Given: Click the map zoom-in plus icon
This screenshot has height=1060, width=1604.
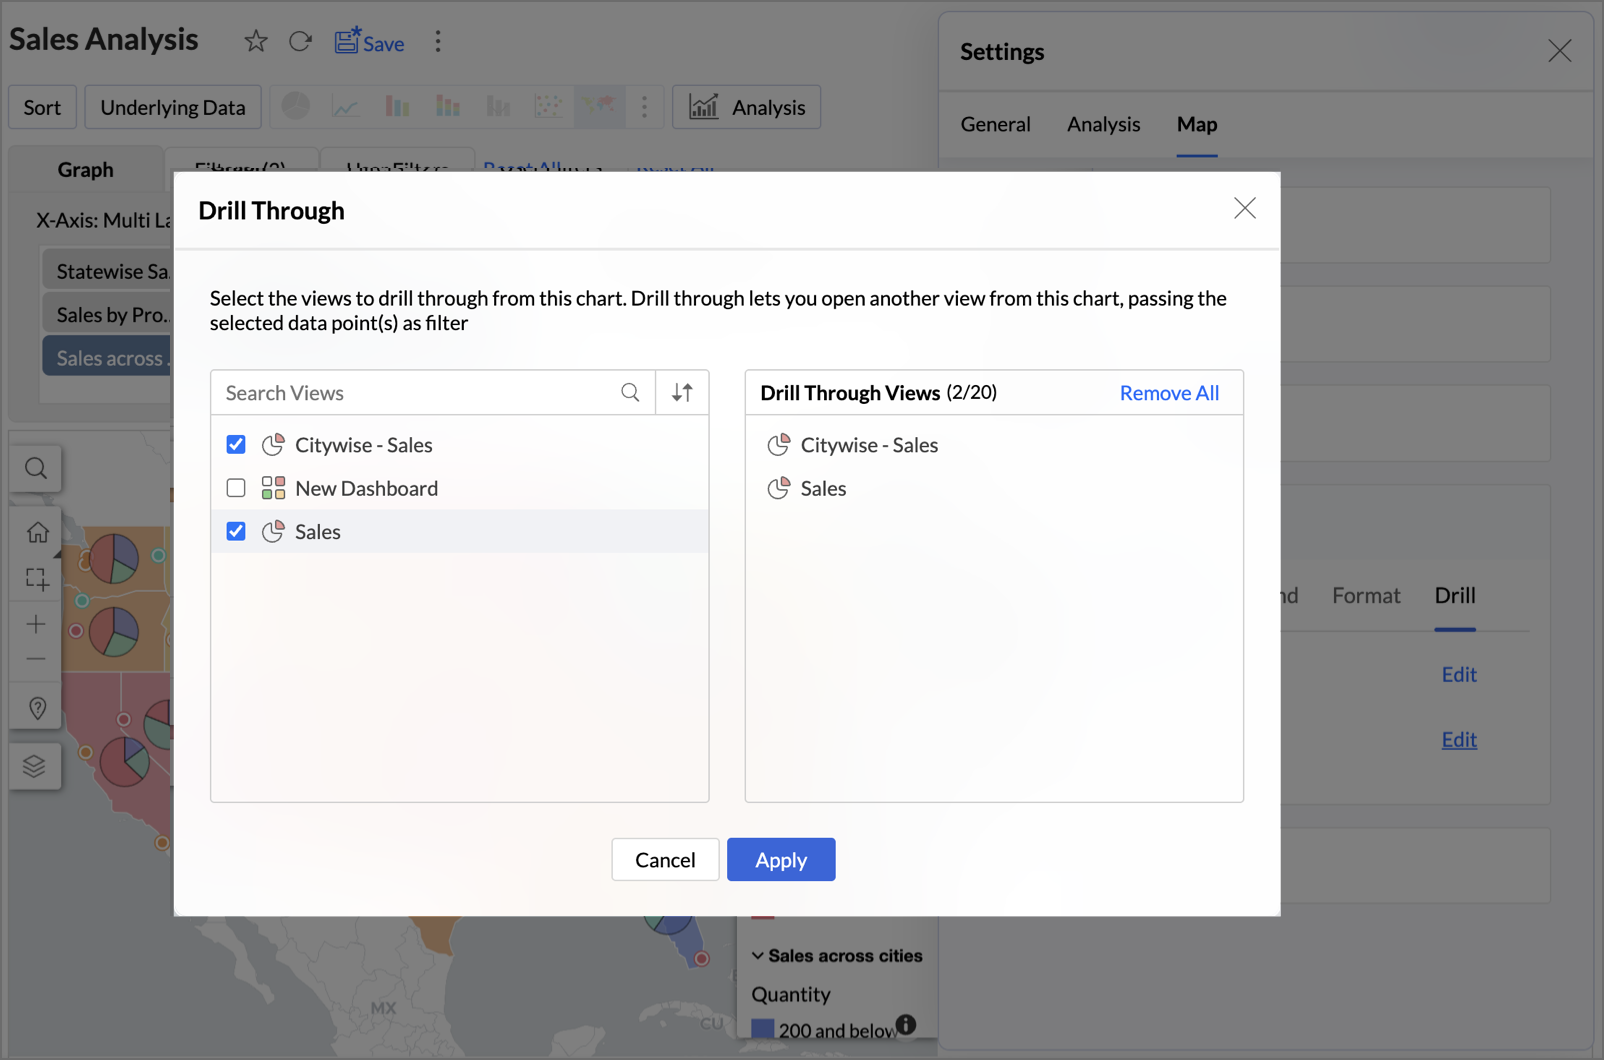Looking at the screenshot, I should pyautogui.click(x=36, y=624).
